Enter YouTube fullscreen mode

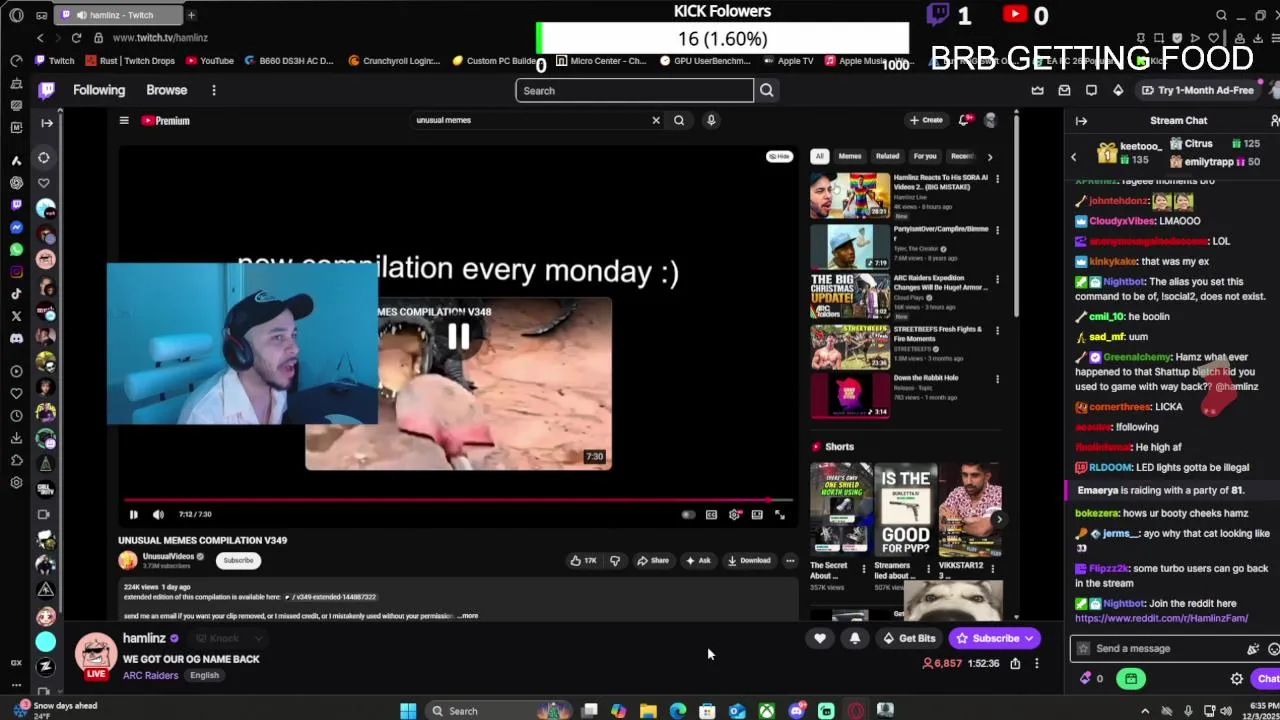click(780, 514)
